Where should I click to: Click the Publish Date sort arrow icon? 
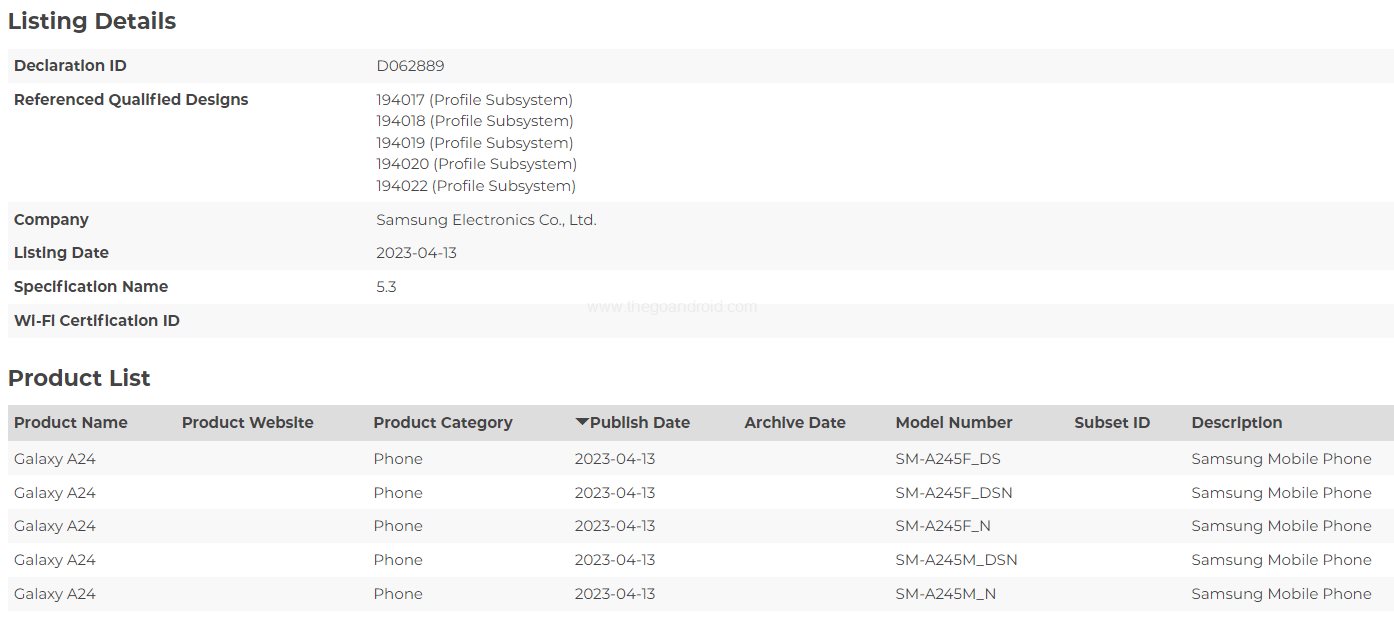581,422
